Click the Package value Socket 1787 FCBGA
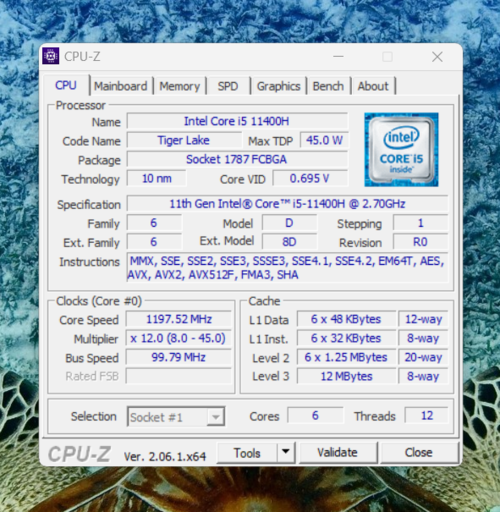The image size is (500, 512). [237, 159]
